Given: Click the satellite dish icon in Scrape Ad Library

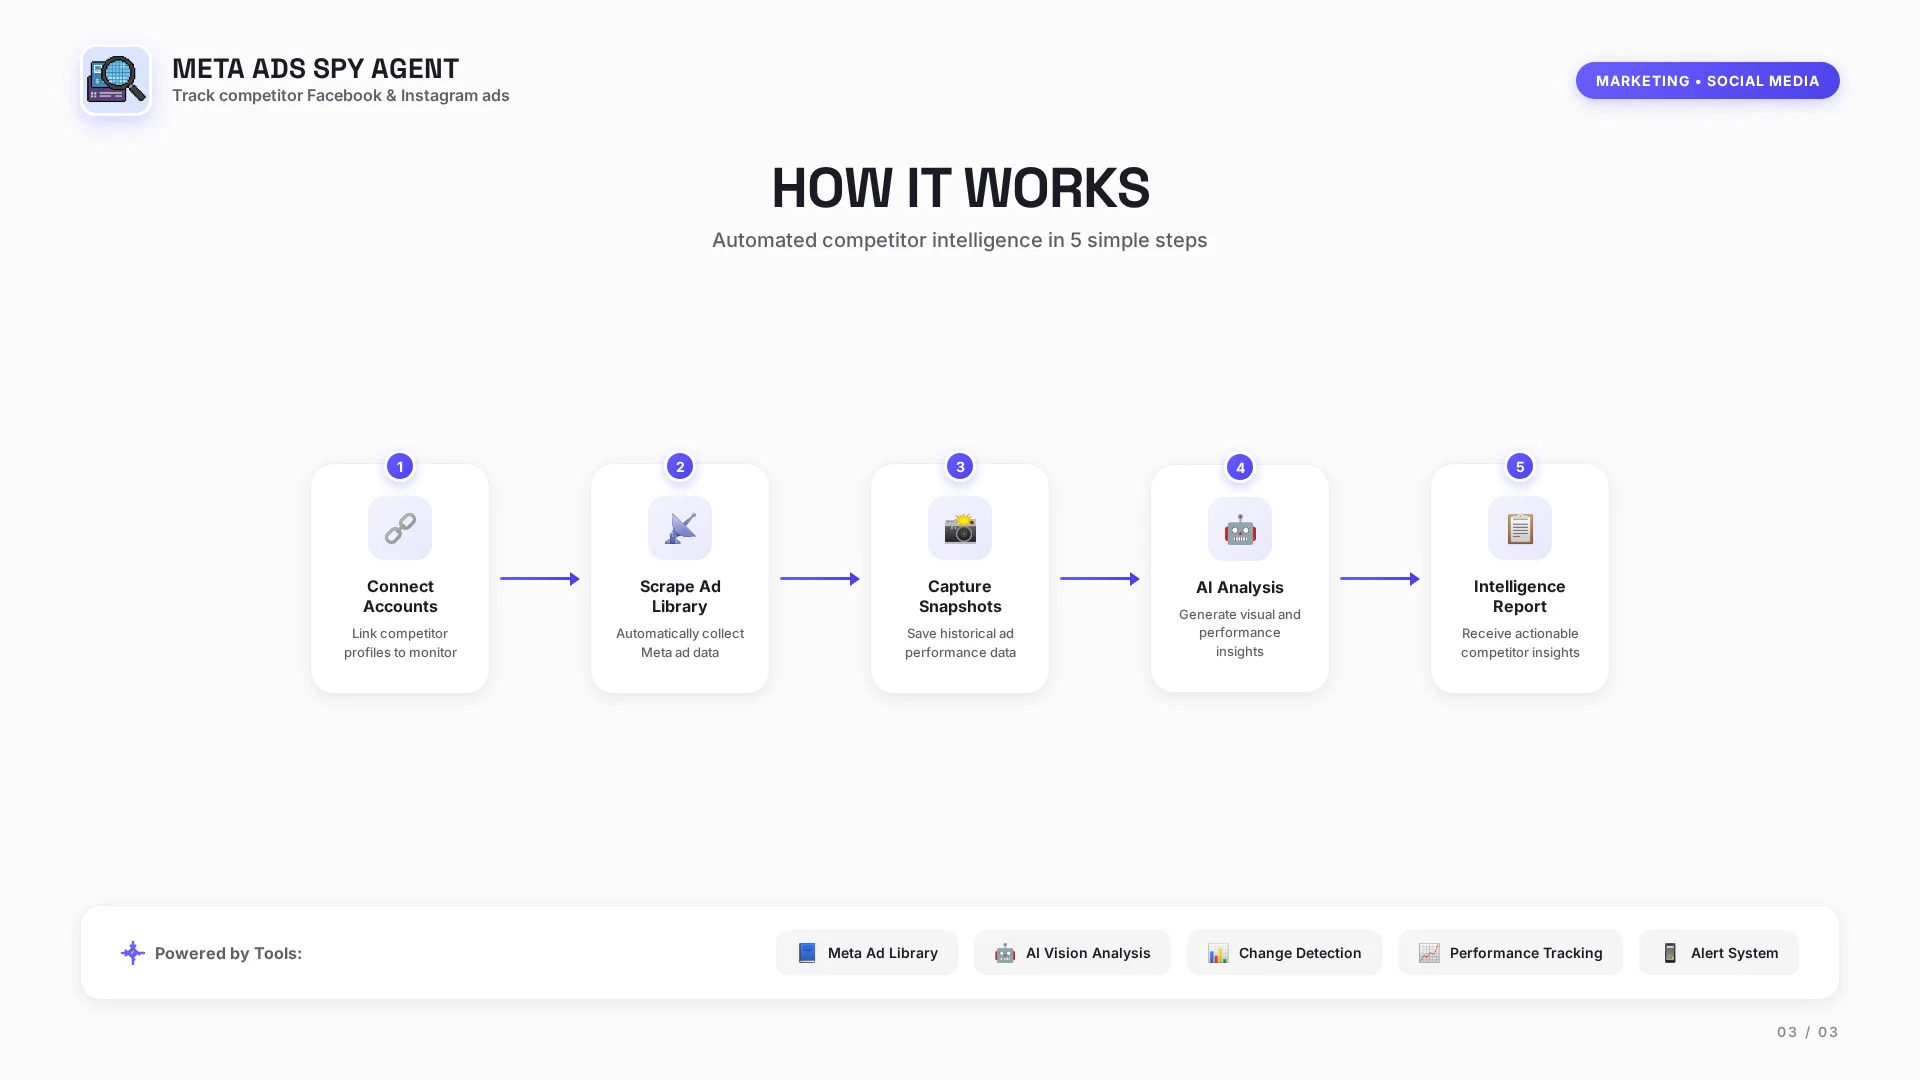Looking at the screenshot, I should click(680, 528).
